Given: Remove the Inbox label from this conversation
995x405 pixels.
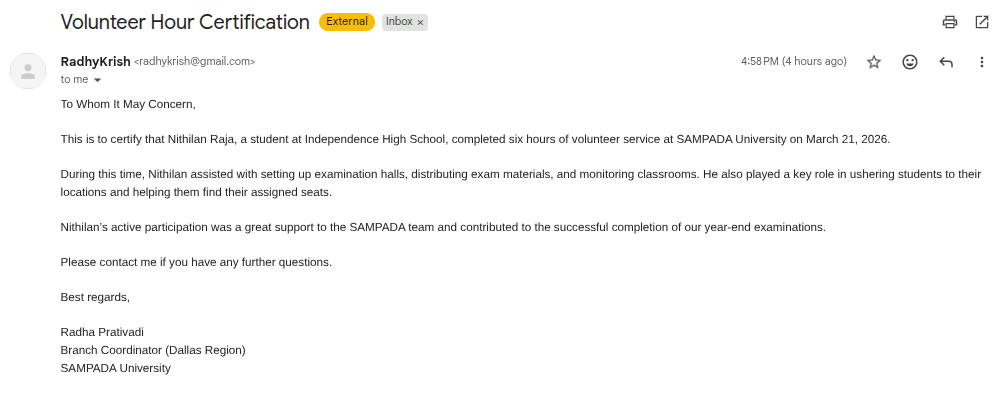Looking at the screenshot, I should (420, 22).
